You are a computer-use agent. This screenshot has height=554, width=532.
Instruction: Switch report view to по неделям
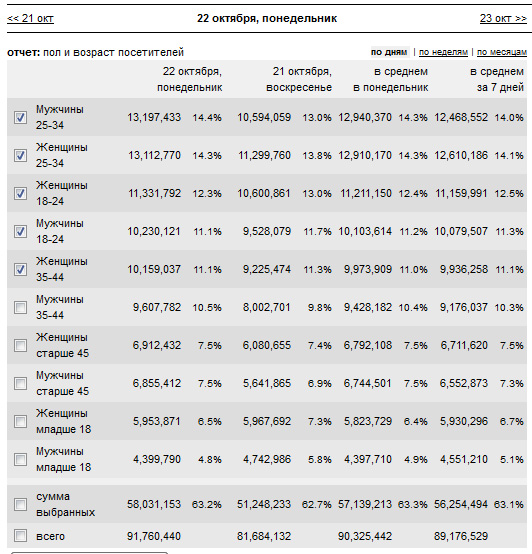(x=443, y=52)
